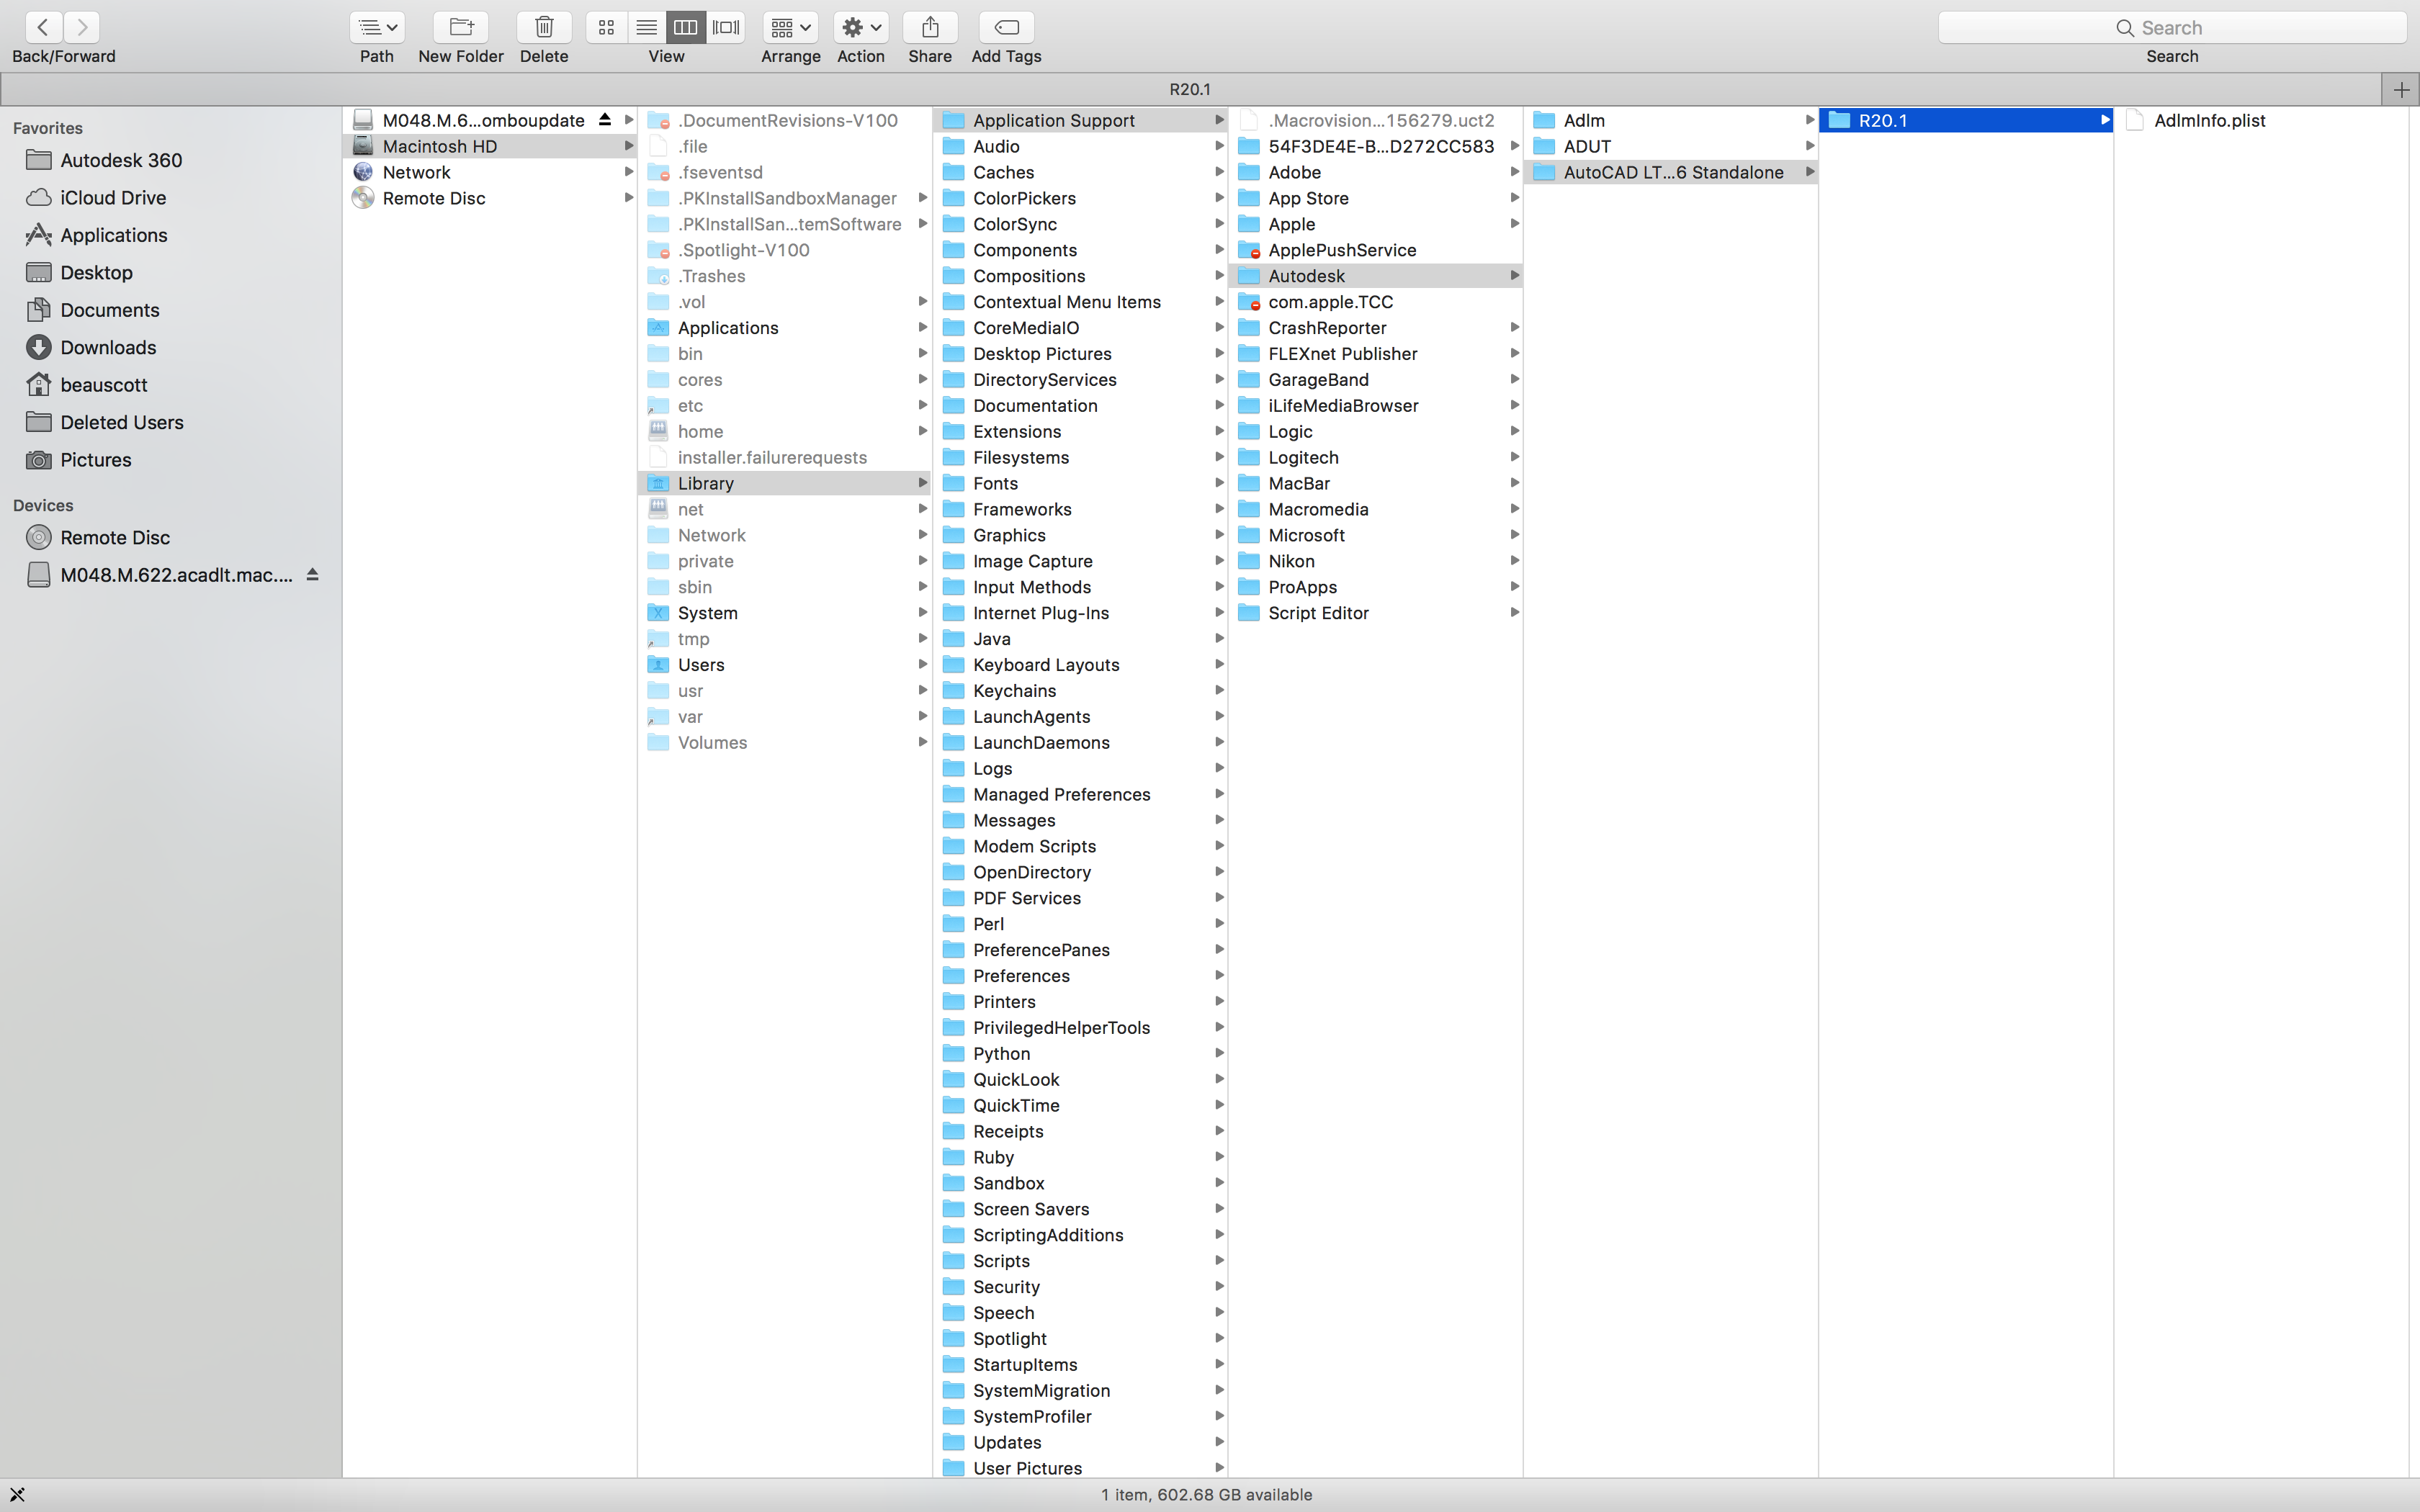Click the Share toolbar icon
The height and width of the screenshot is (1512, 2420).
click(929, 28)
